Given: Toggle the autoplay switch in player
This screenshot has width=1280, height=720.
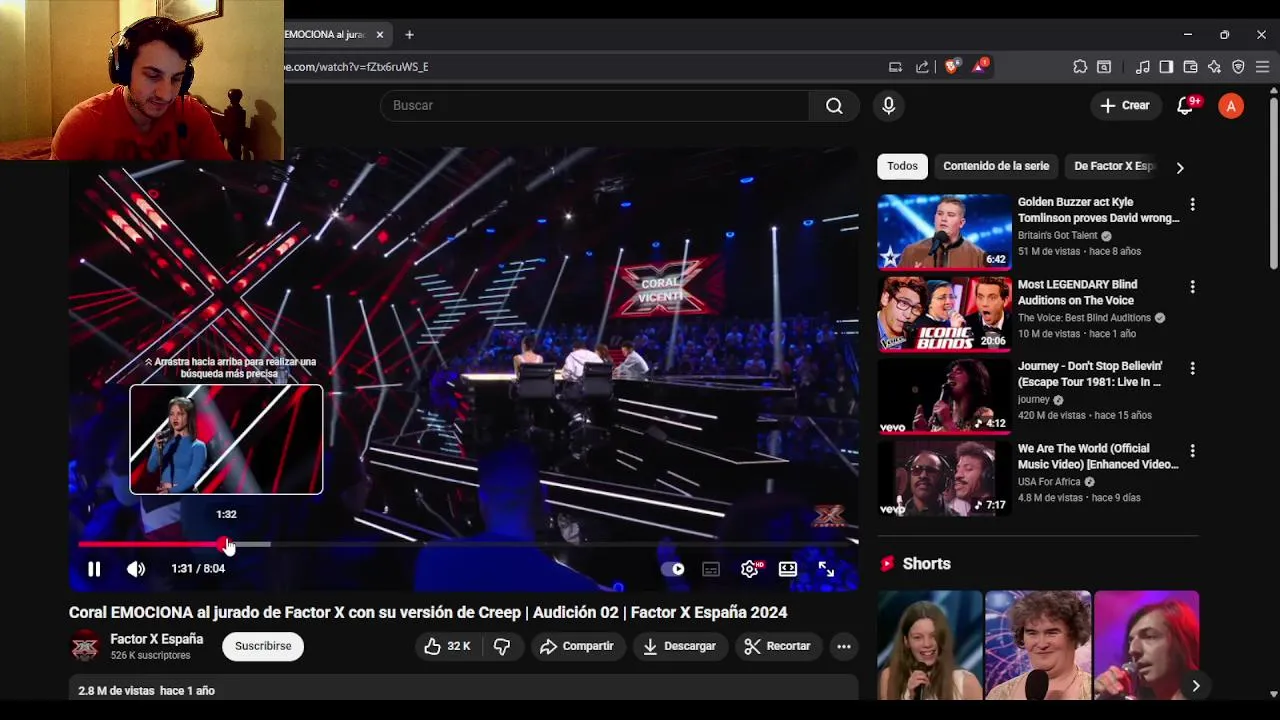Looking at the screenshot, I should pyautogui.click(x=674, y=569).
